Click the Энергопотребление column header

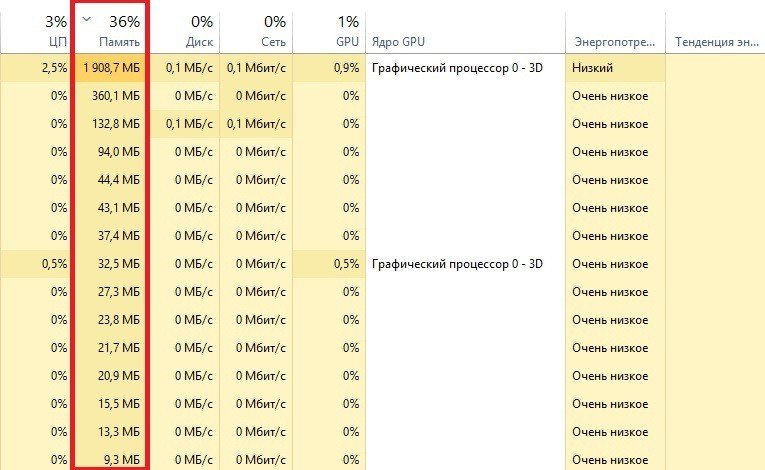(615, 31)
